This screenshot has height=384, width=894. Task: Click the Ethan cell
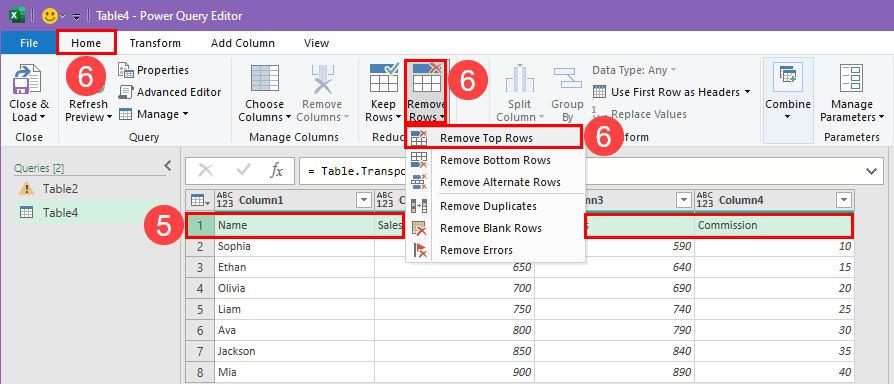tap(294, 268)
